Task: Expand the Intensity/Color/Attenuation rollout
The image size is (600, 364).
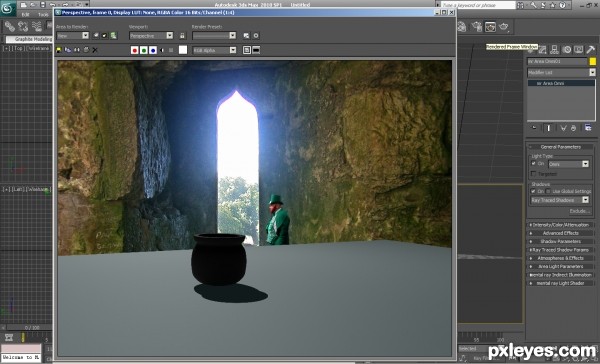Action: coord(561,225)
